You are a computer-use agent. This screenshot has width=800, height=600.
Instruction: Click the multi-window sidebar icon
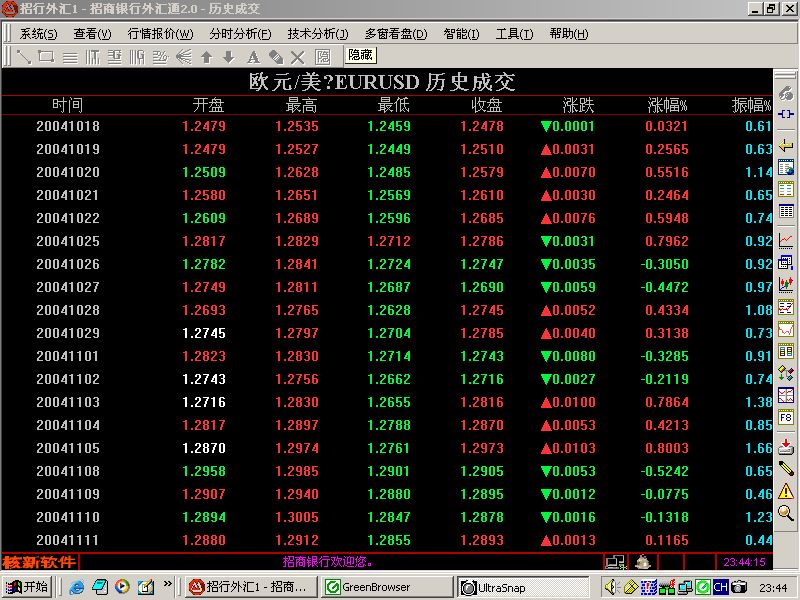tap(786, 263)
